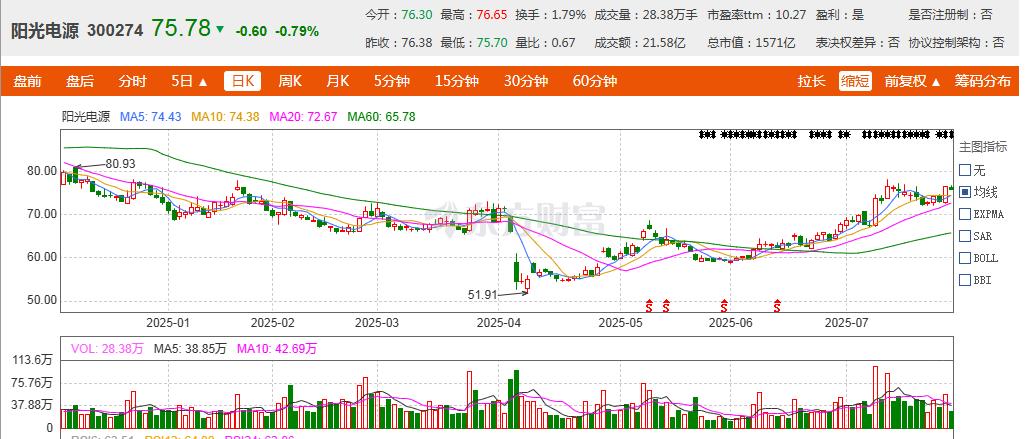This screenshot has width=1025, height=439.
Task: Click the first red S marker in May
Action: (x=649, y=304)
